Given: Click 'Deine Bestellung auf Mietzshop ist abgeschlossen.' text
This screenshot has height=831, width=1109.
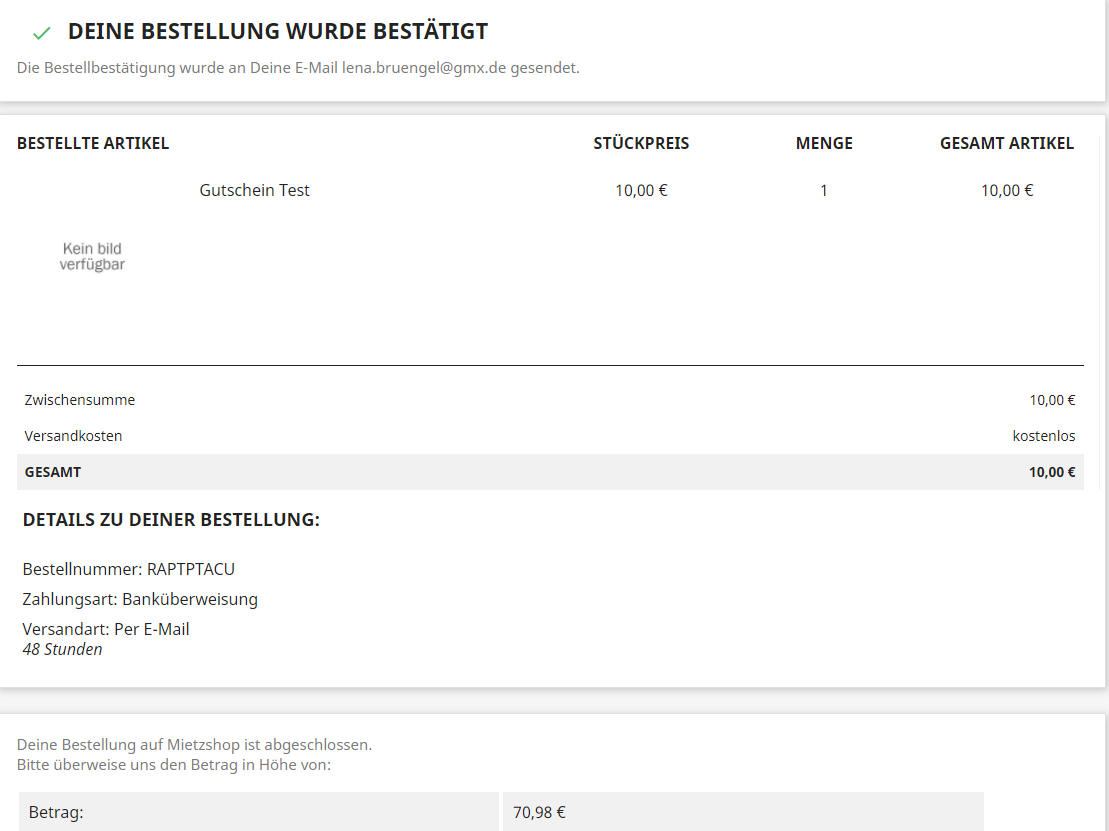Looking at the screenshot, I should tap(194, 745).
